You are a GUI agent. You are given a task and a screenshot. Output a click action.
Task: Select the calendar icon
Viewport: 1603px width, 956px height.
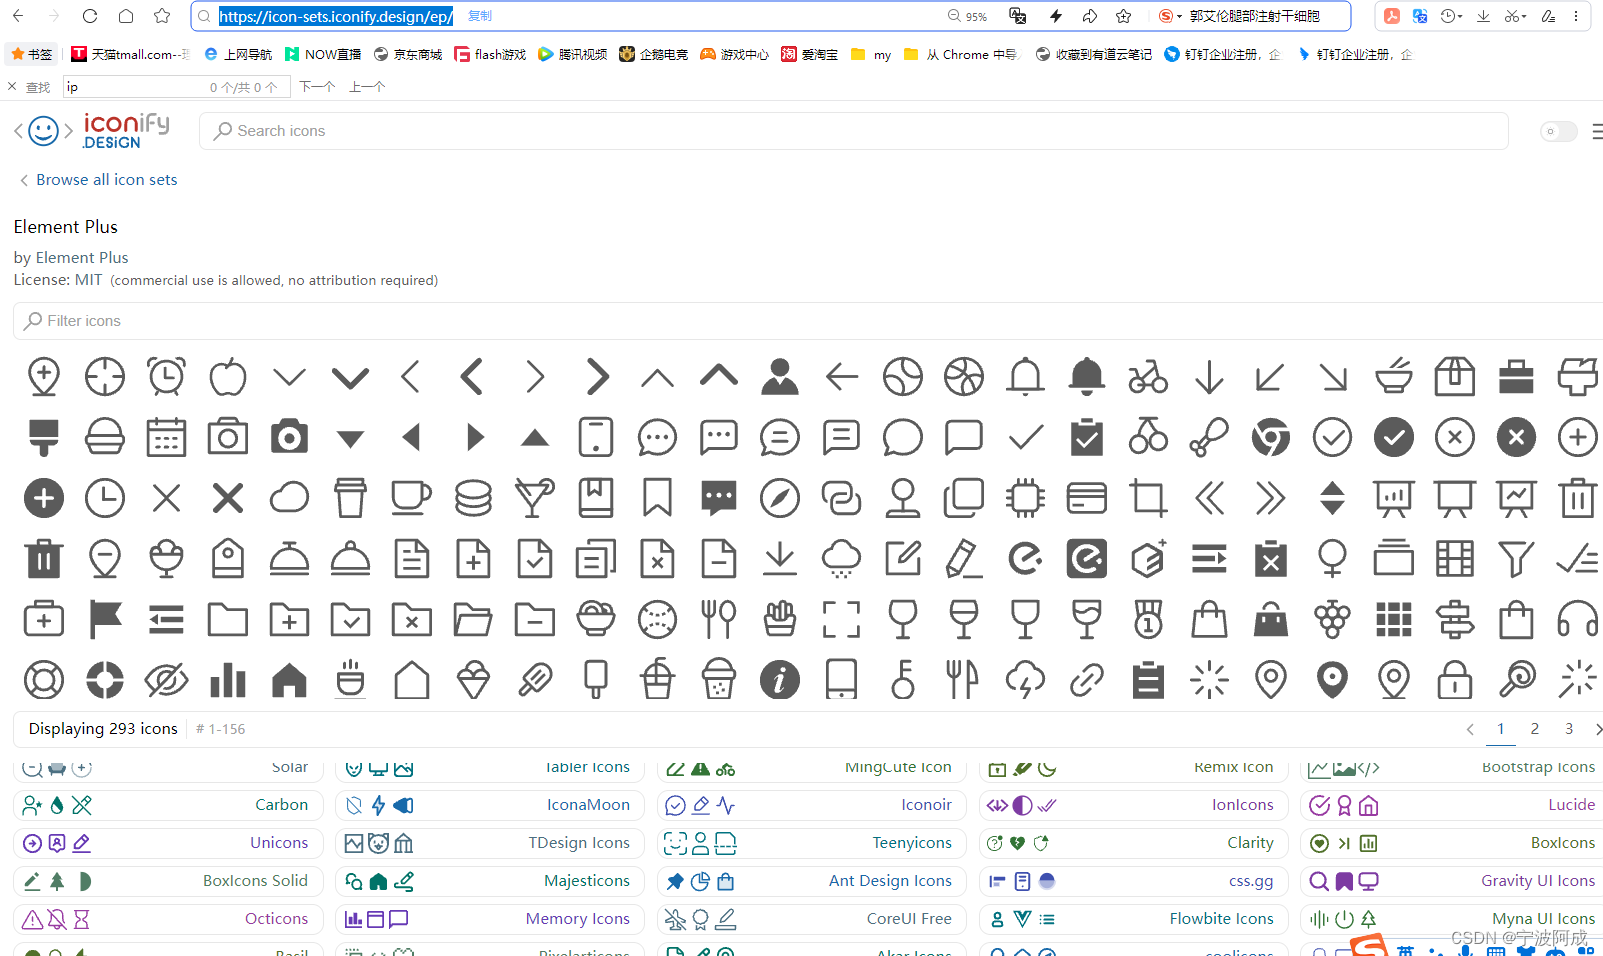coord(166,438)
